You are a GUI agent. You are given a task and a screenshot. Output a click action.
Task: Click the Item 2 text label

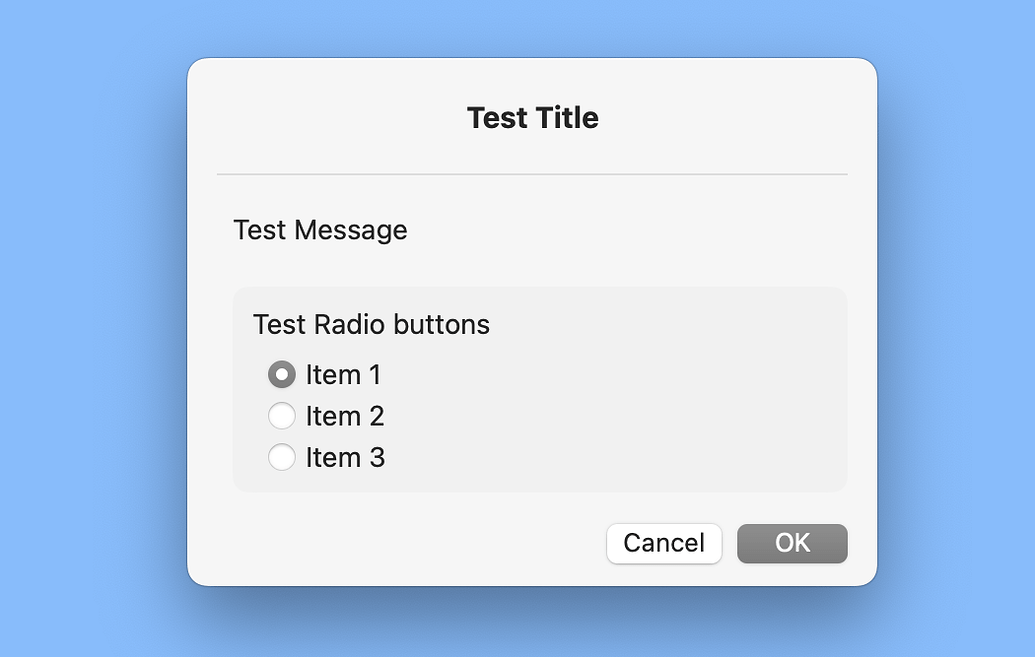pos(343,415)
